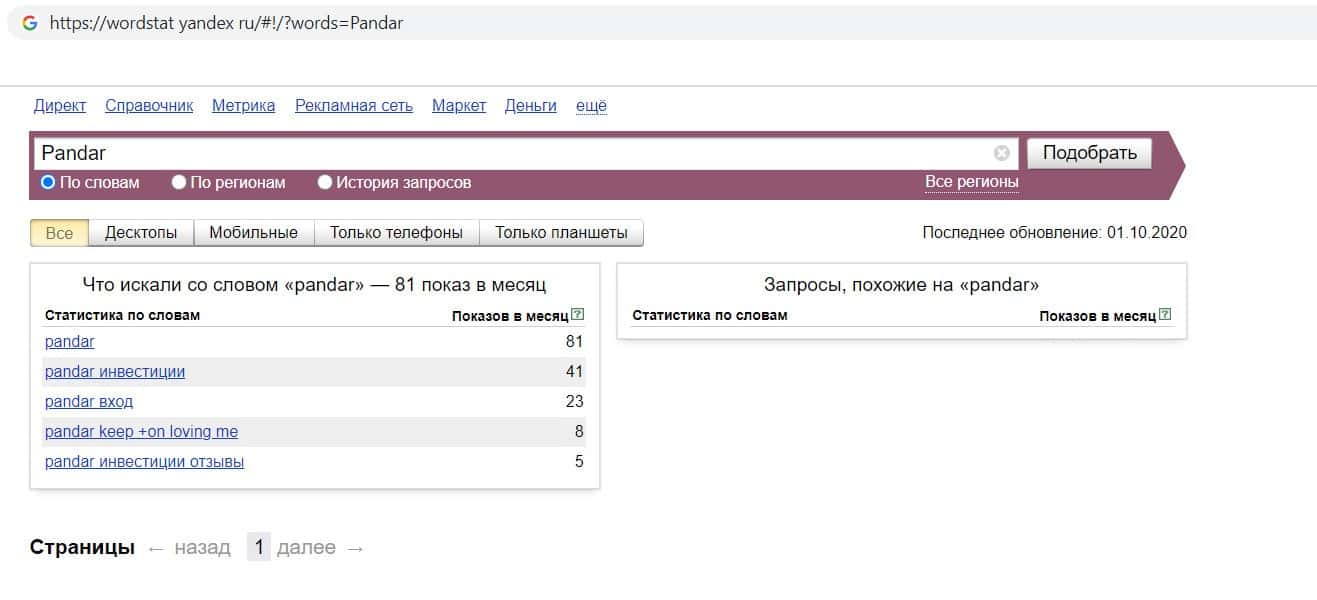Clear the search field with the X icon

coord(1001,153)
